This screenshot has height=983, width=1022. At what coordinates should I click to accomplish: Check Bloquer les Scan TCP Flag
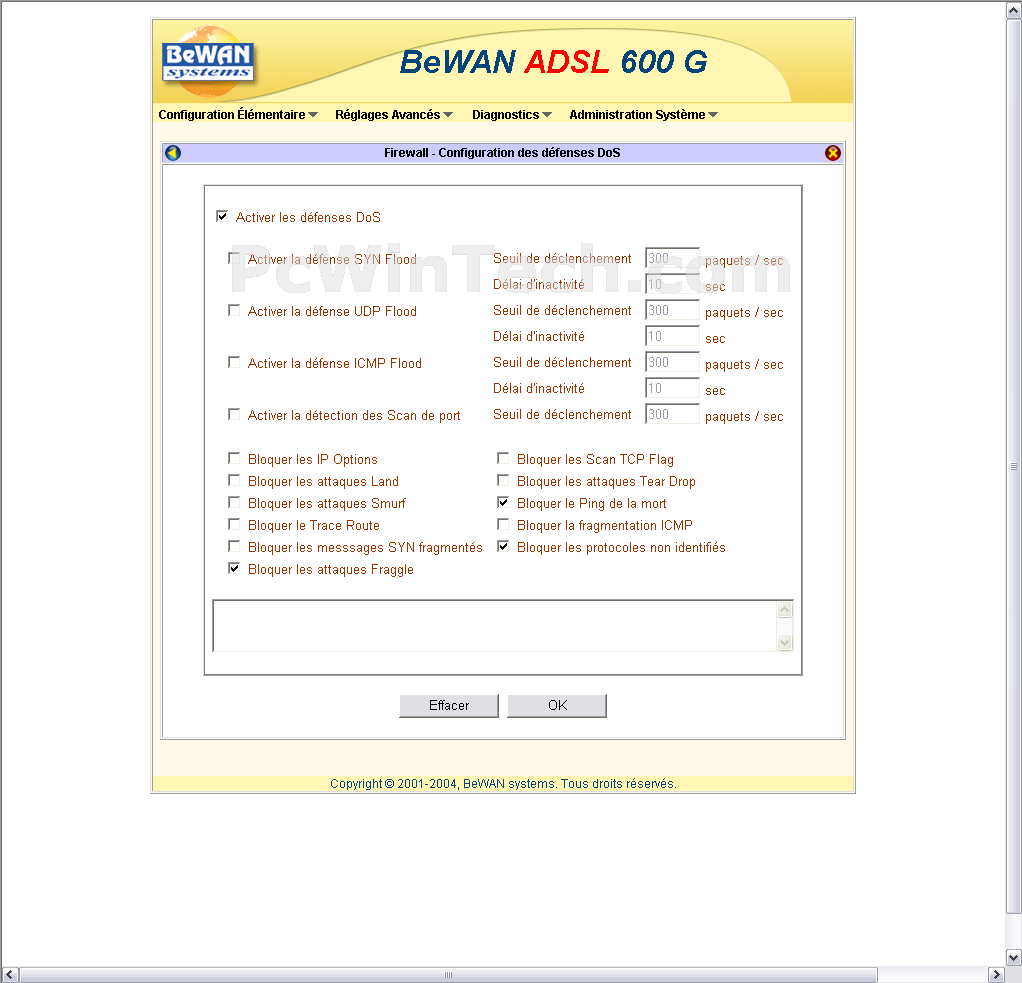(503, 458)
